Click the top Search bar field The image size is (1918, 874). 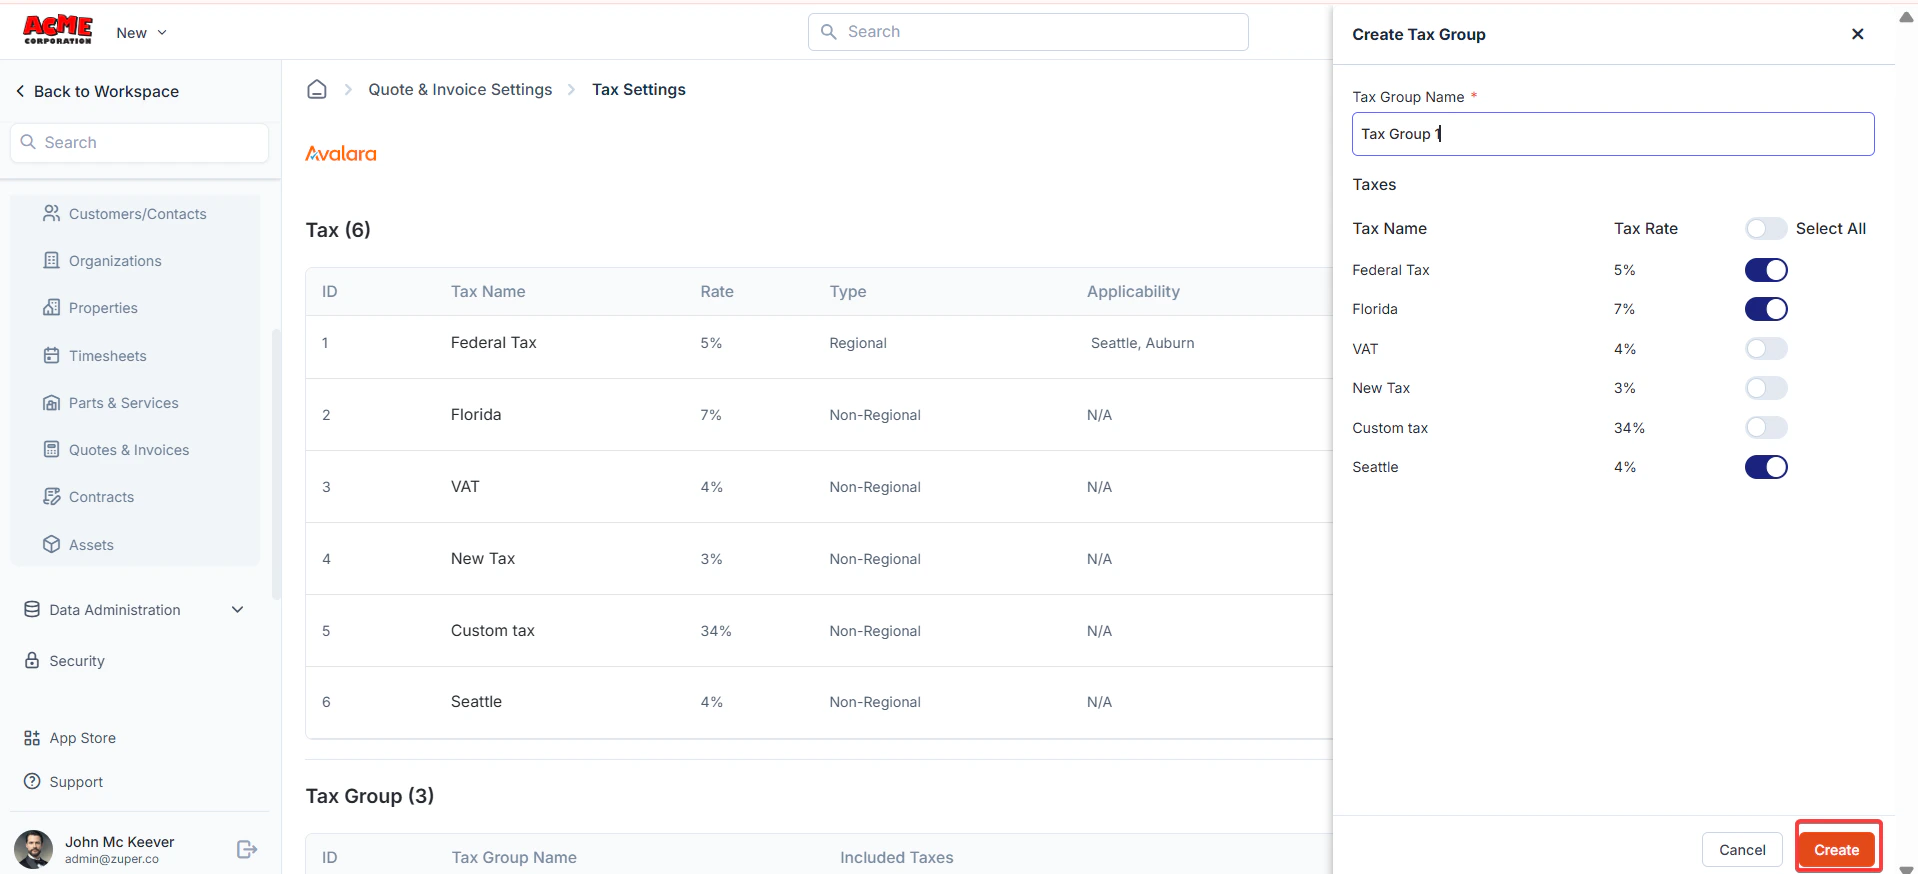coord(1028,32)
